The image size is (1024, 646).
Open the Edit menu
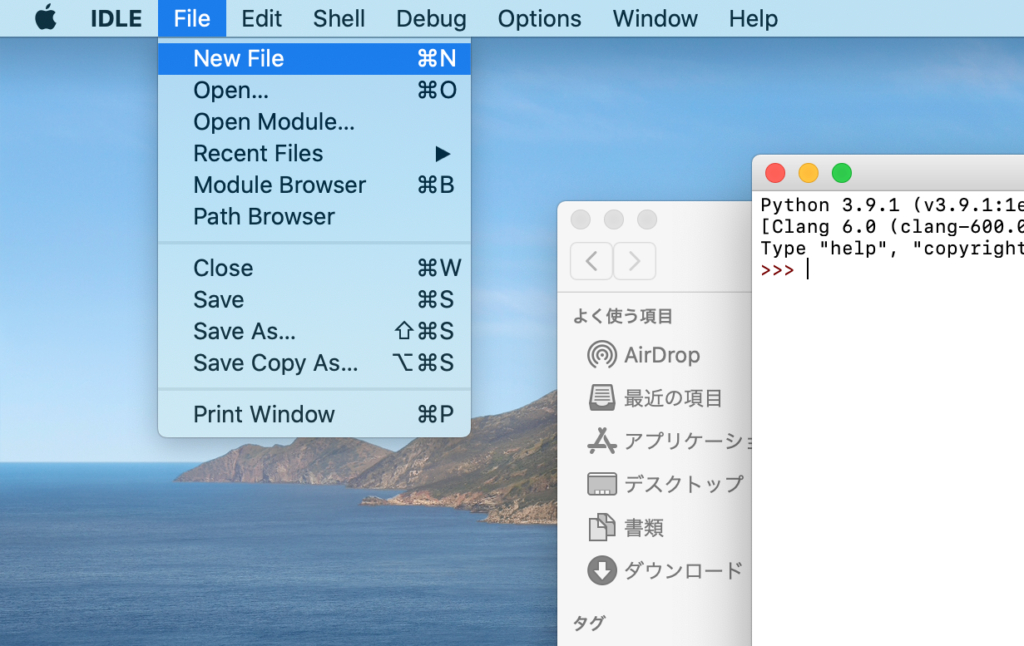click(261, 18)
